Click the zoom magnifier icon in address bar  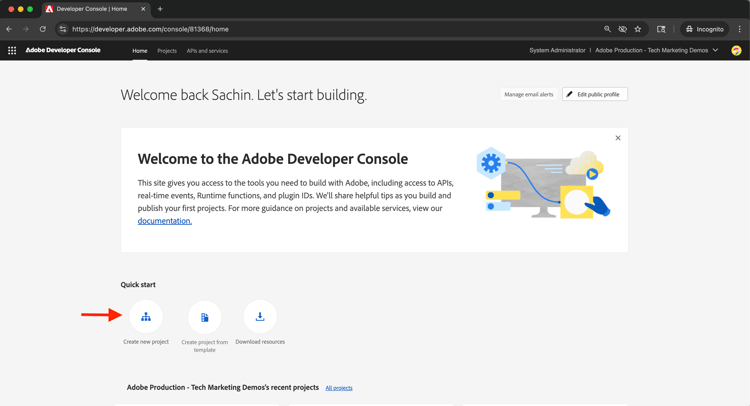point(607,29)
